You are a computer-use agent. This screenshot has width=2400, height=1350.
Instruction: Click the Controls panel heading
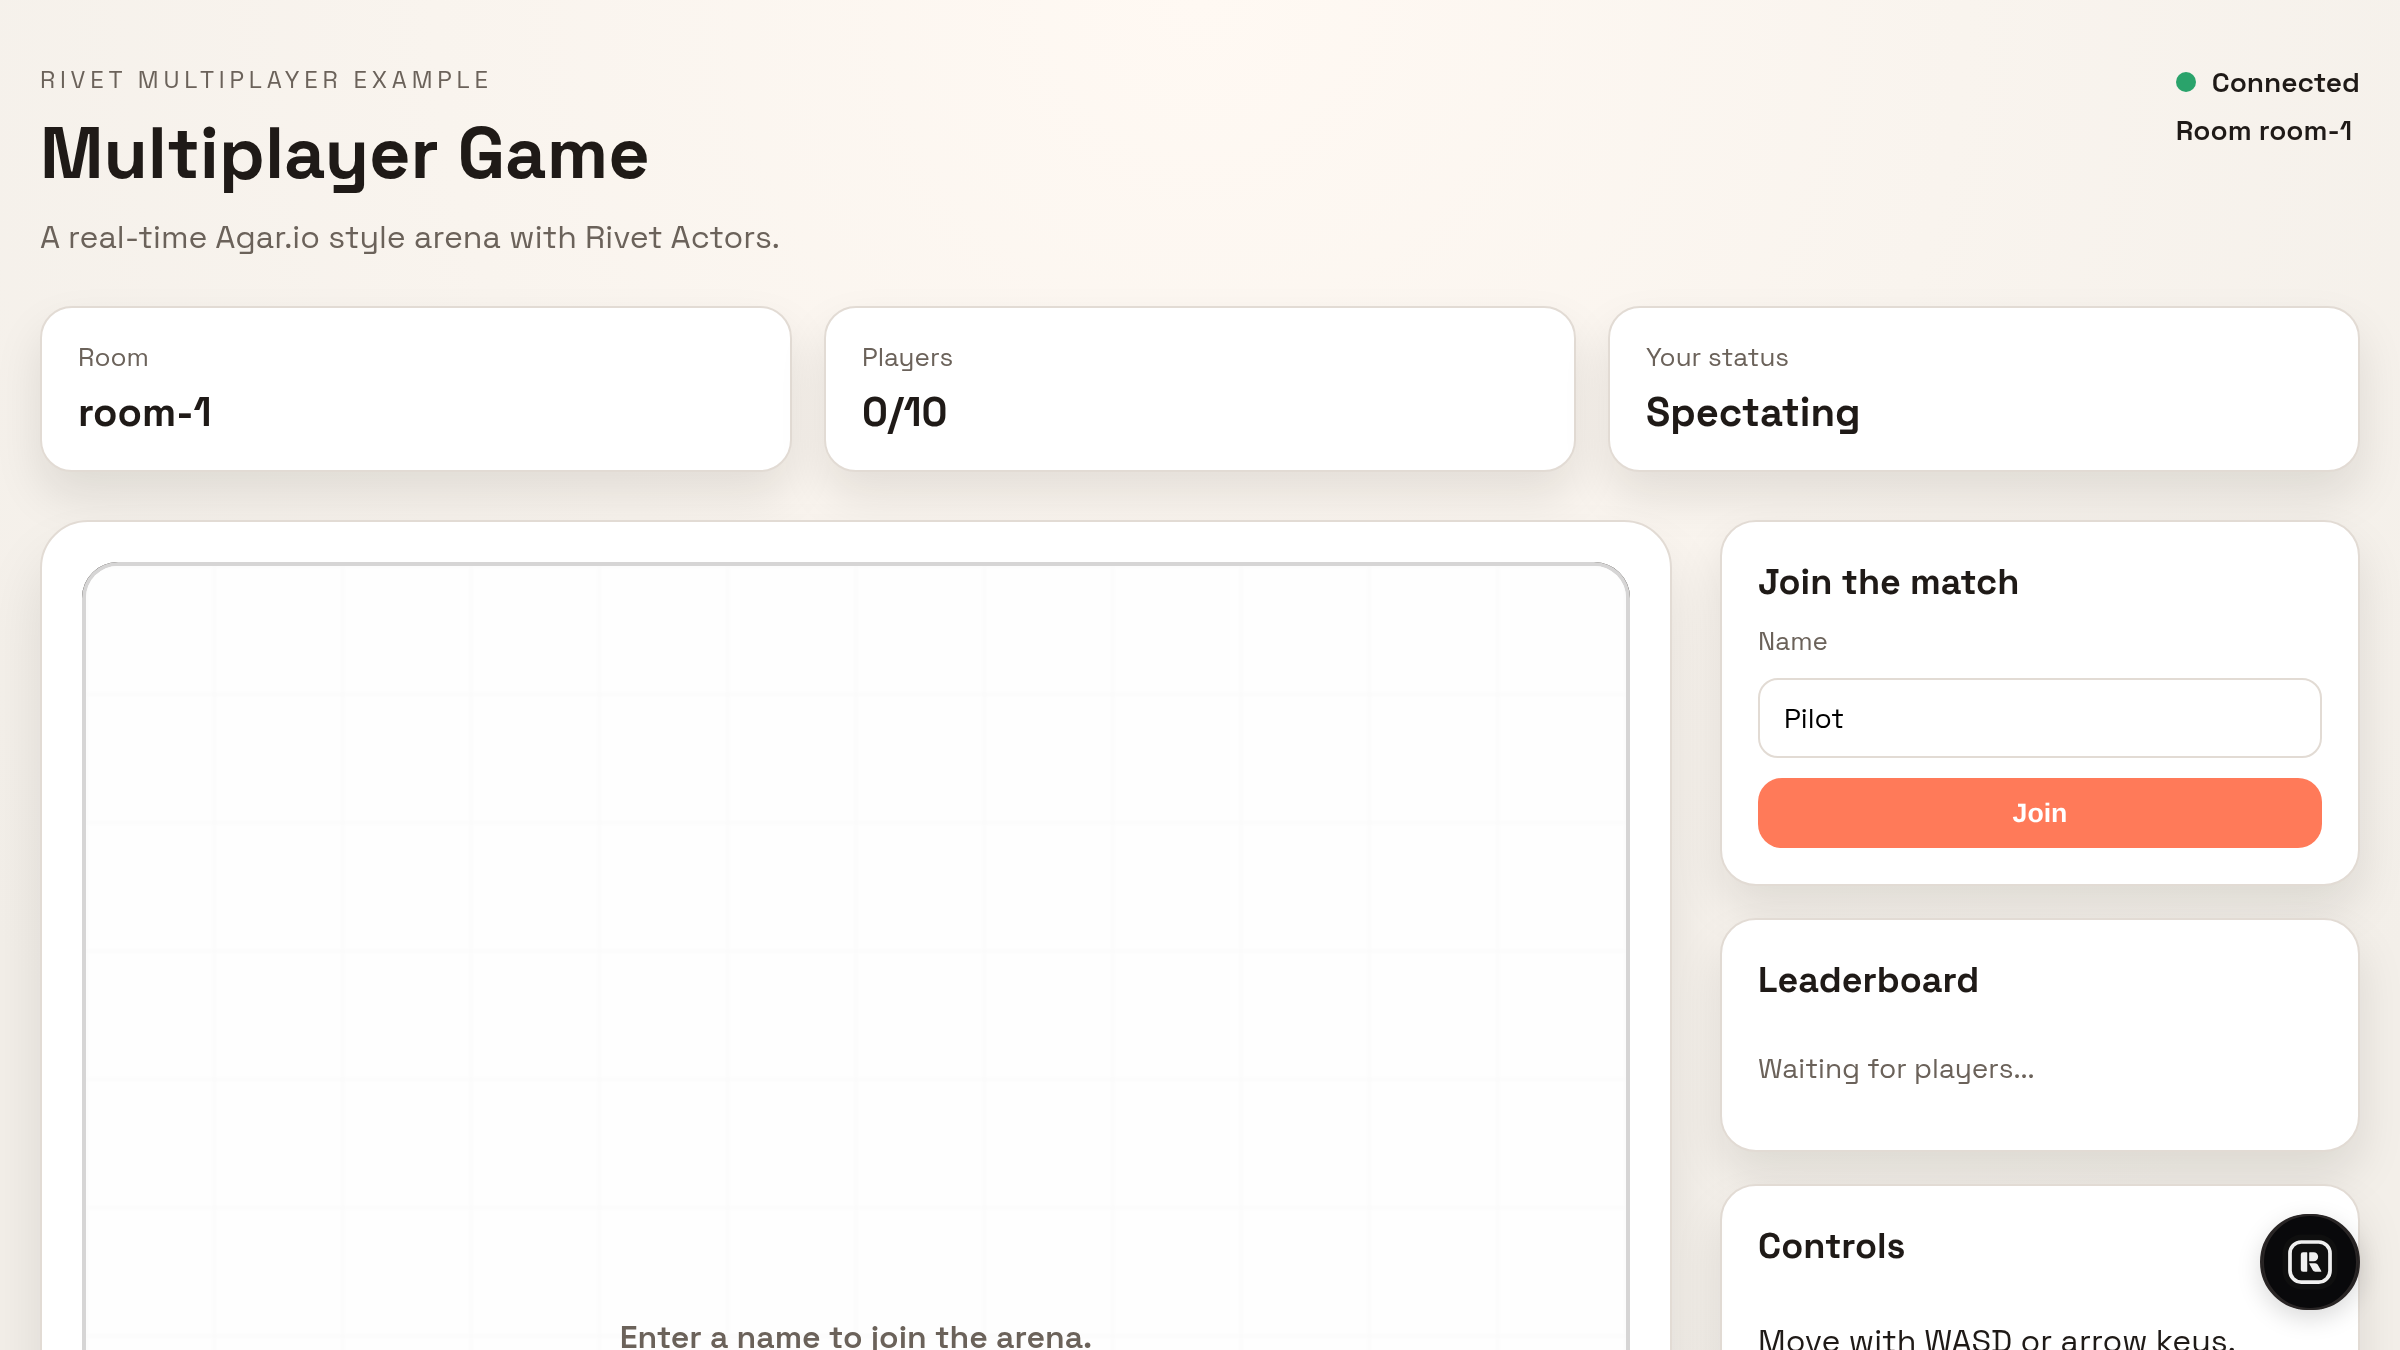1830,1247
